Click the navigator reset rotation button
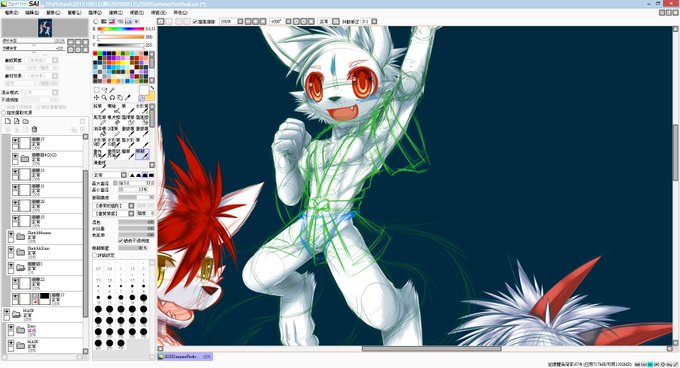 [85, 49]
